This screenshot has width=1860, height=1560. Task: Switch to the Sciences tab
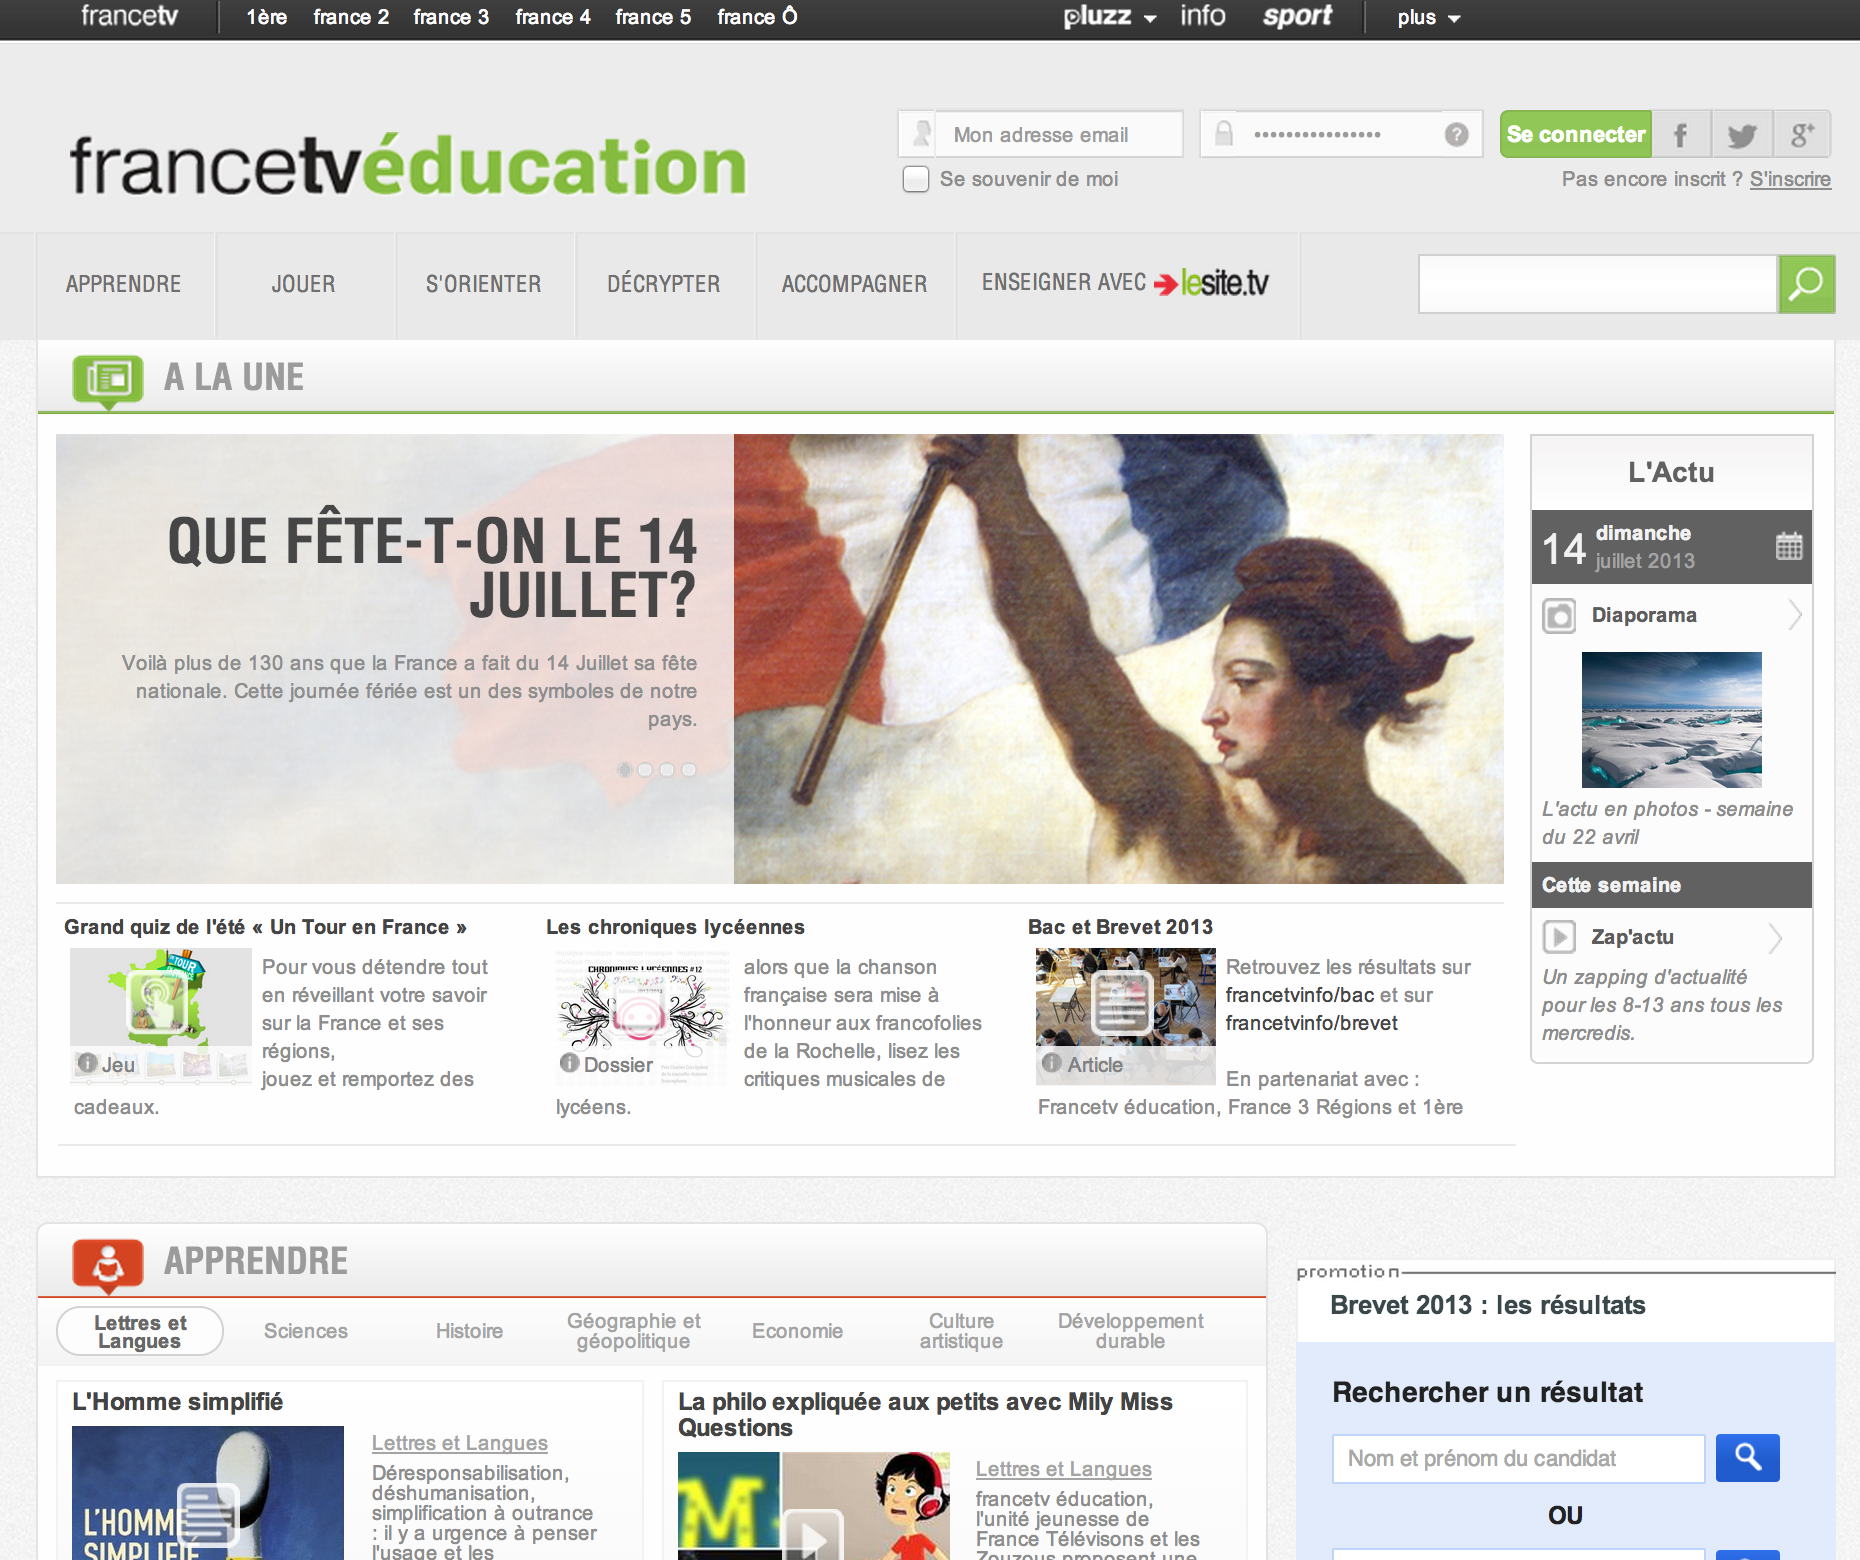[306, 1331]
